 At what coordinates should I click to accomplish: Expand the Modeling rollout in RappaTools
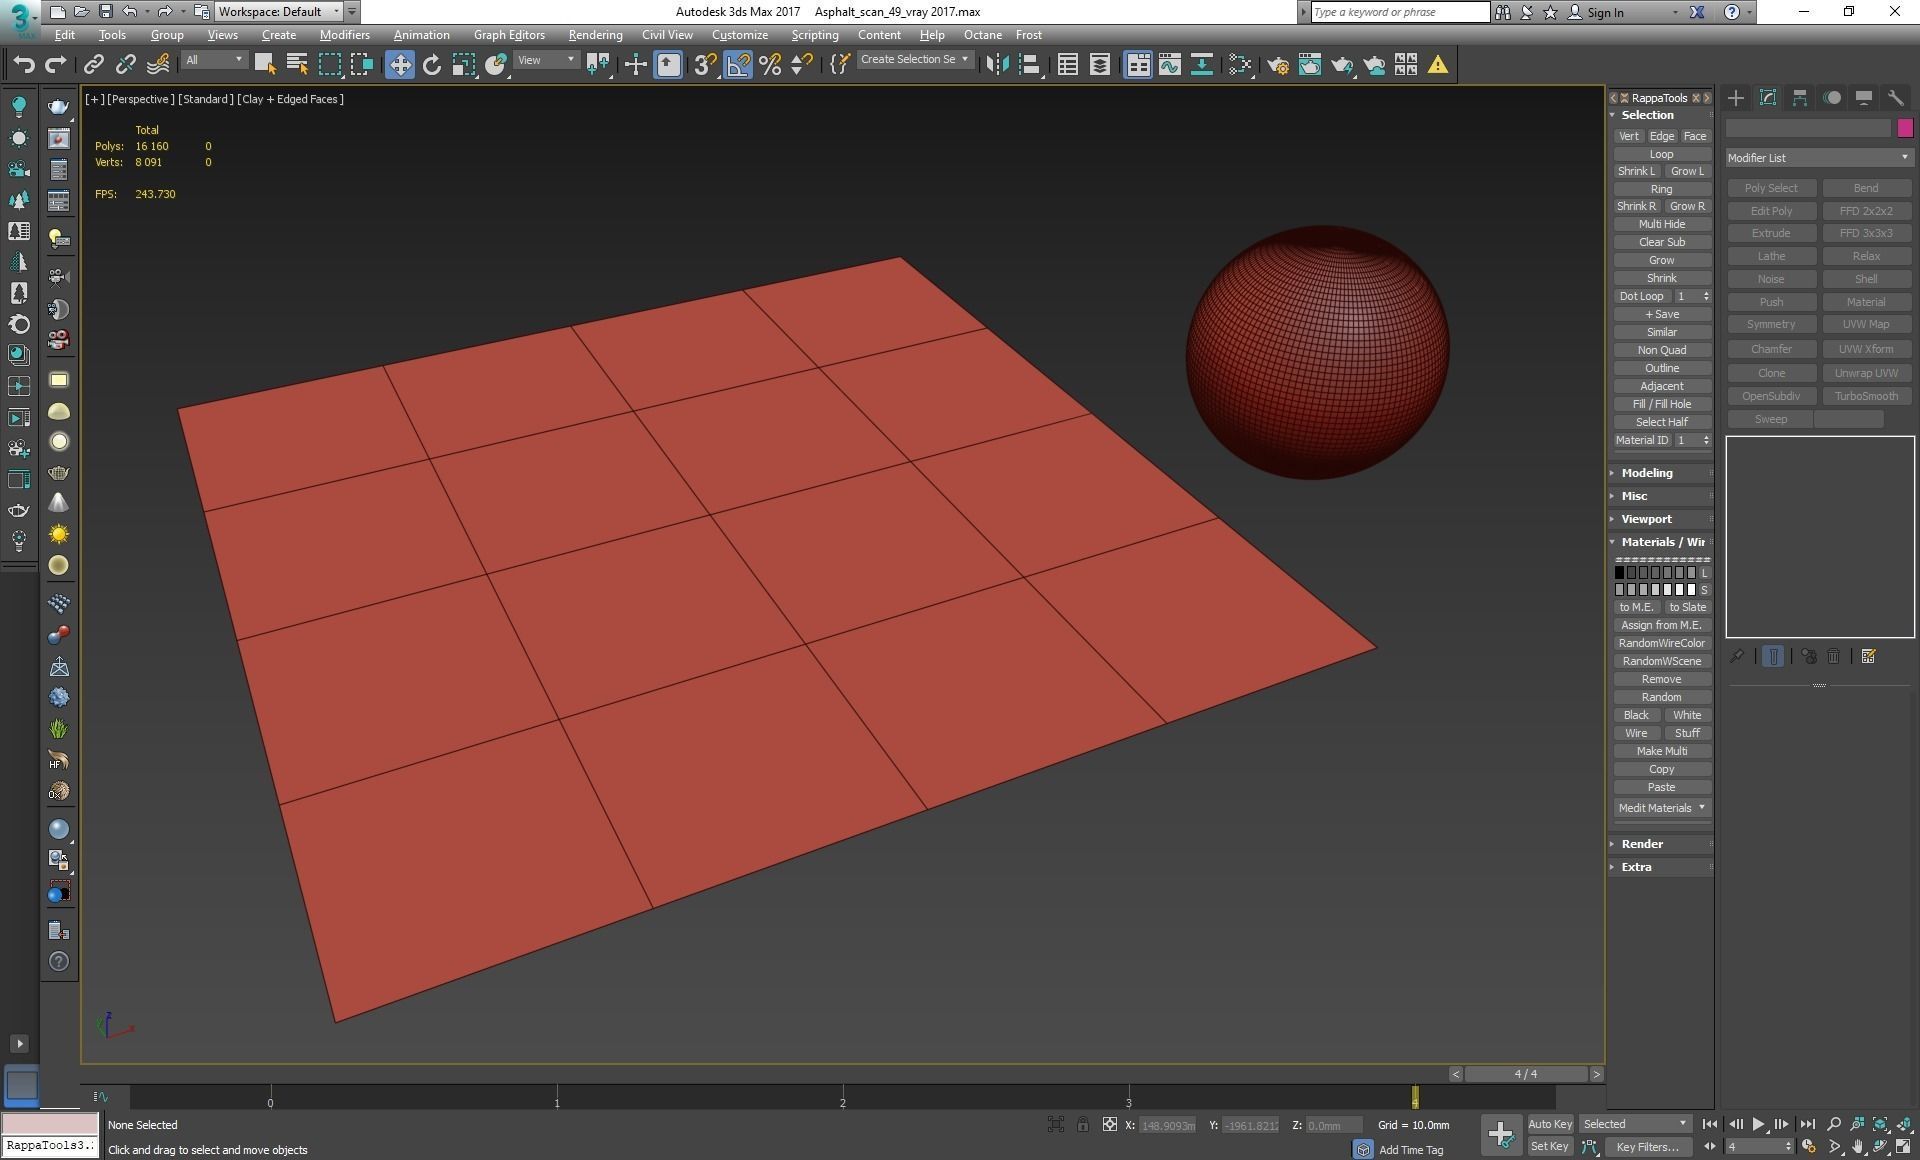click(x=1646, y=473)
